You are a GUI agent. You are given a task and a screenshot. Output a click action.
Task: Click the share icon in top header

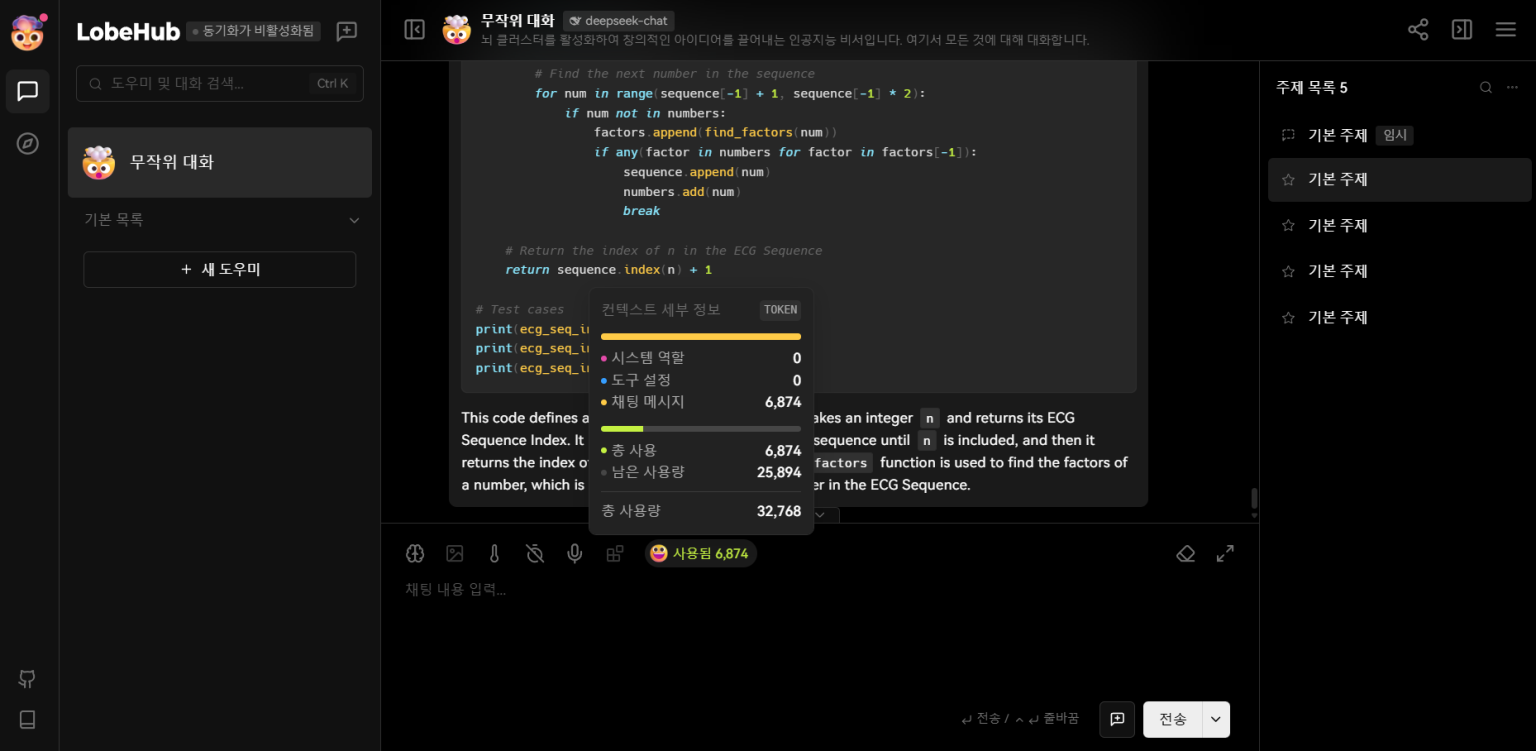tap(1418, 29)
